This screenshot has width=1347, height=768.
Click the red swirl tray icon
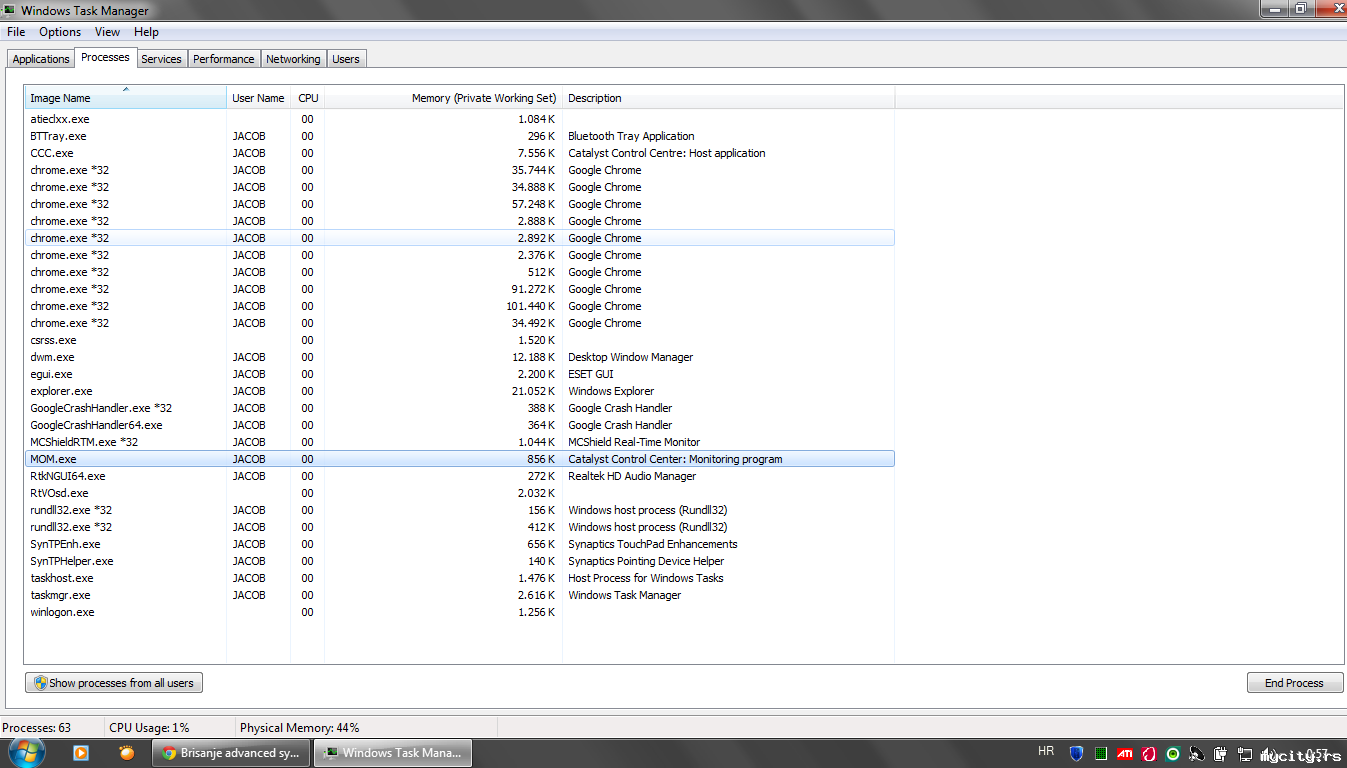click(x=1149, y=753)
